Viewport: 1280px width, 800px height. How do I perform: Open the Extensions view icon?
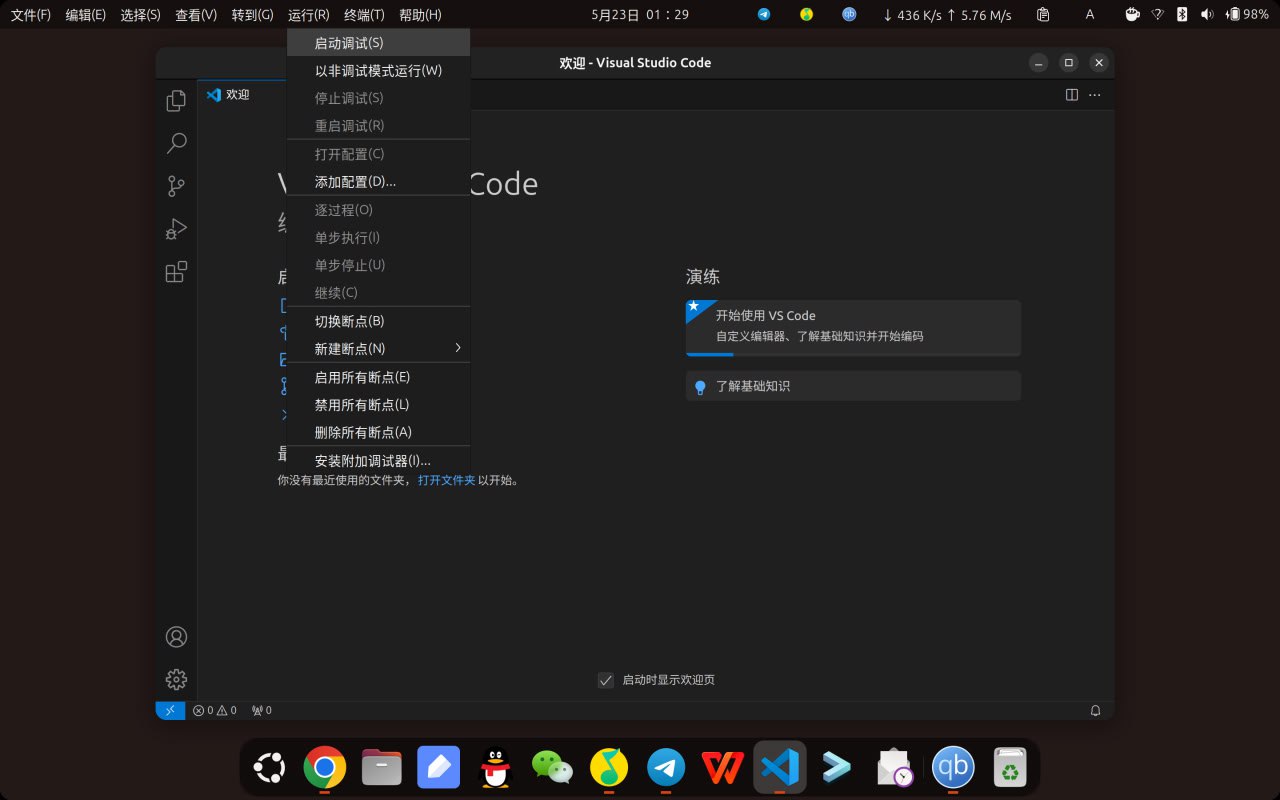176,272
